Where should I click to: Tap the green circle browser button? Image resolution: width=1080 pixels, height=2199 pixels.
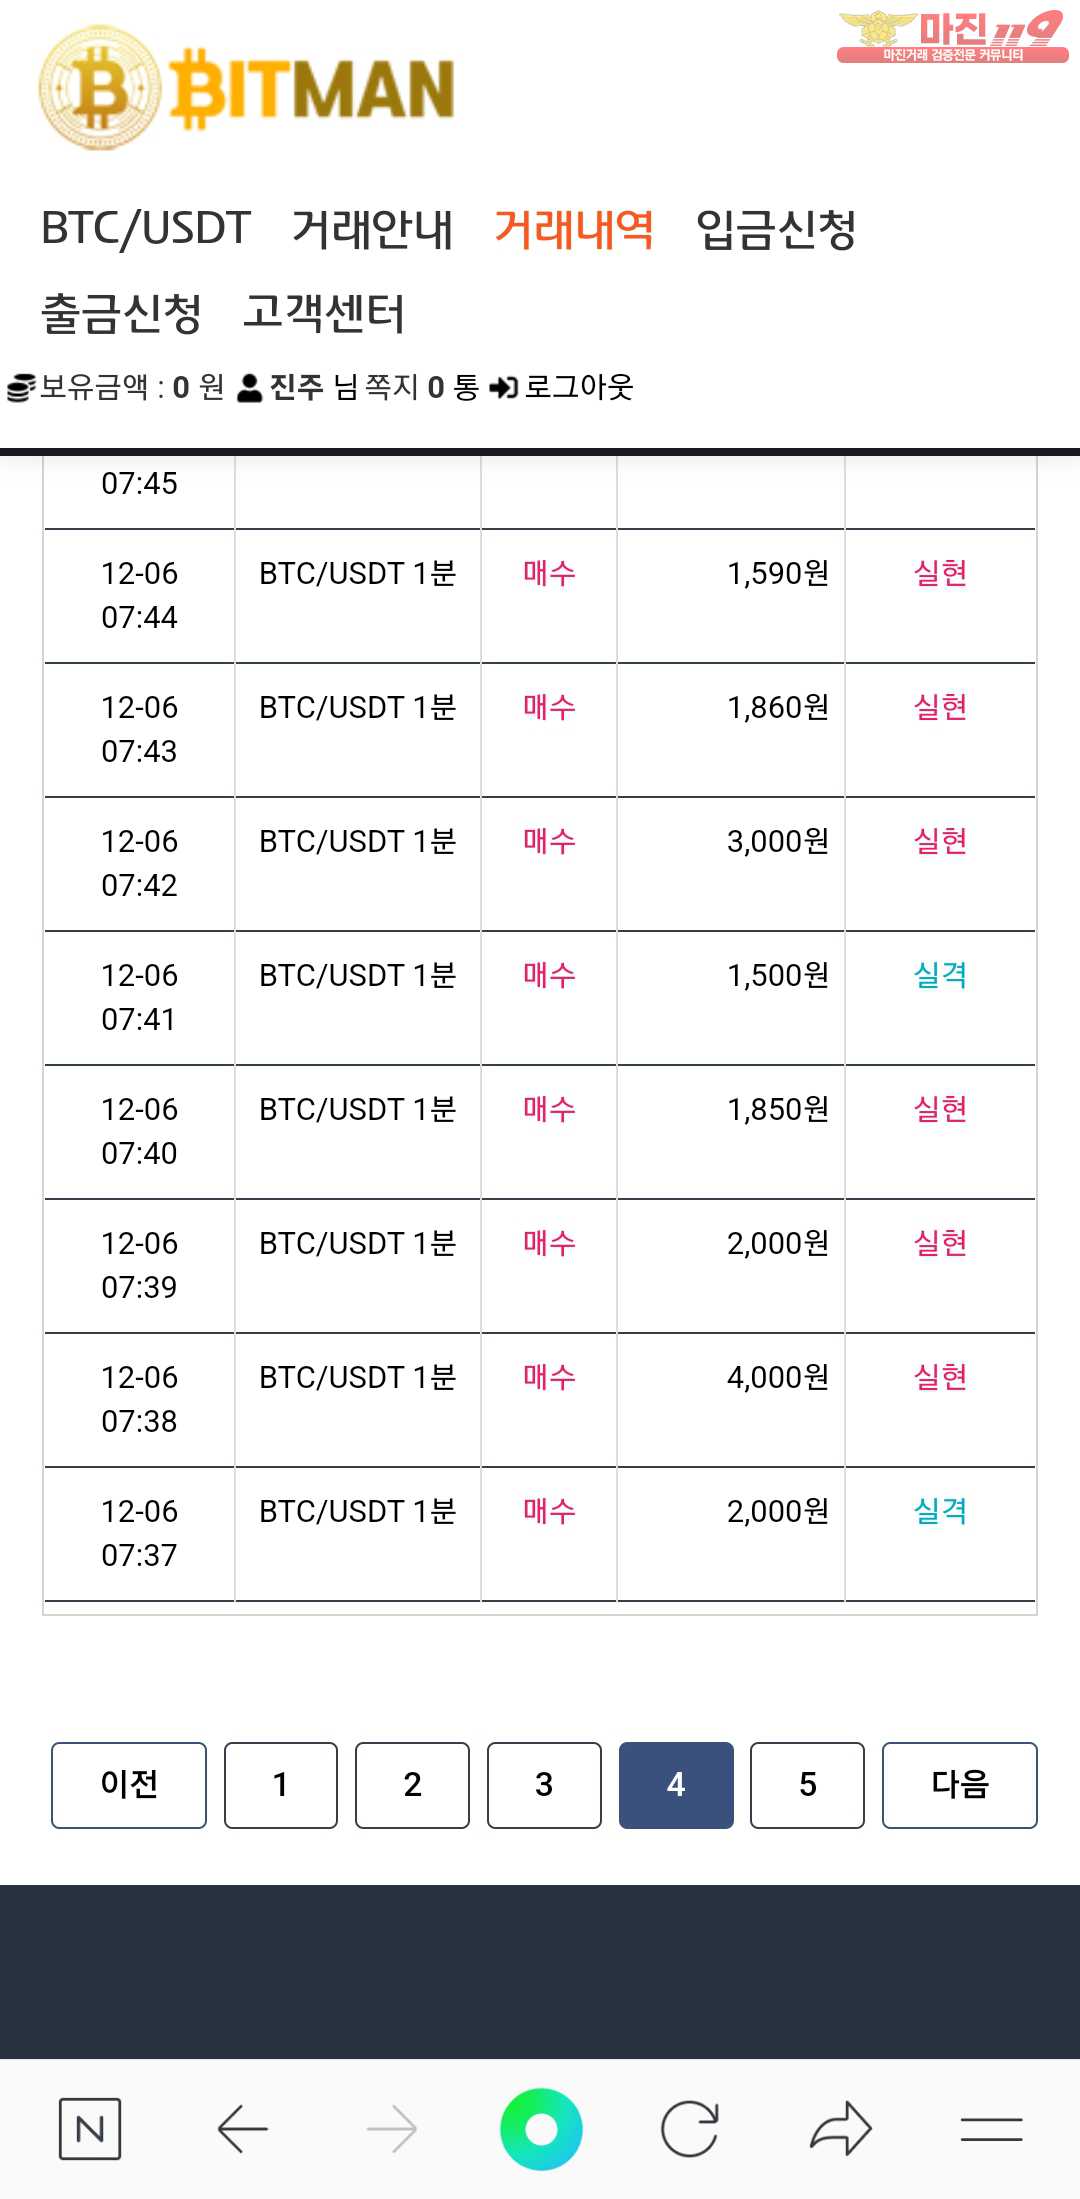click(x=541, y=2129)
